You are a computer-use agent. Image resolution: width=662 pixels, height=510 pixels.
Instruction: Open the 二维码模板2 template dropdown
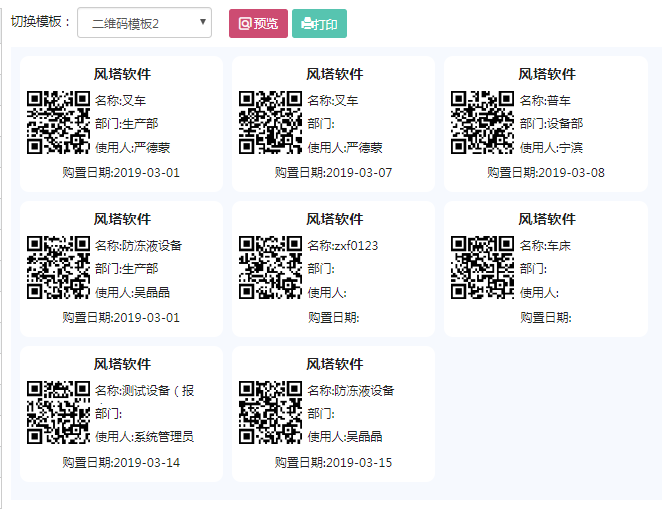click(x=144, y=23)
